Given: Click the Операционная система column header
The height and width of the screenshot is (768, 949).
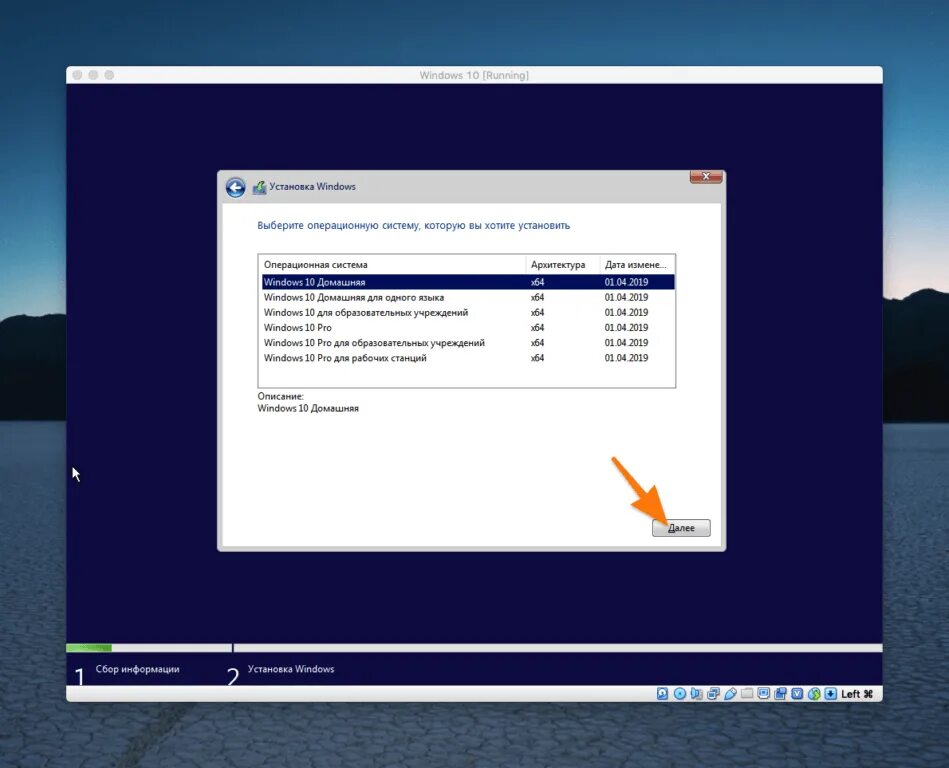Looking at the screenshot, I should click(x=392, y=264).
